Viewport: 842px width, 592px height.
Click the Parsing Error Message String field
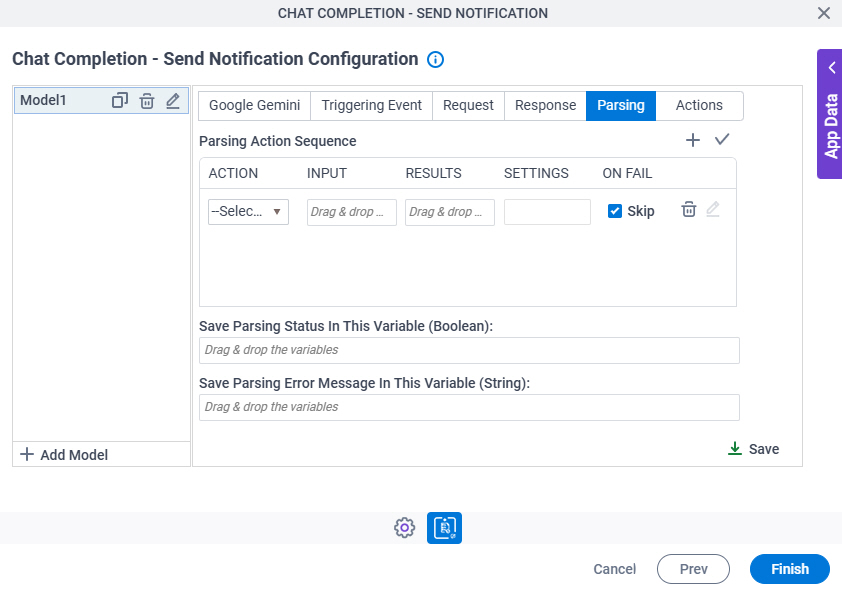pos(469,407)
